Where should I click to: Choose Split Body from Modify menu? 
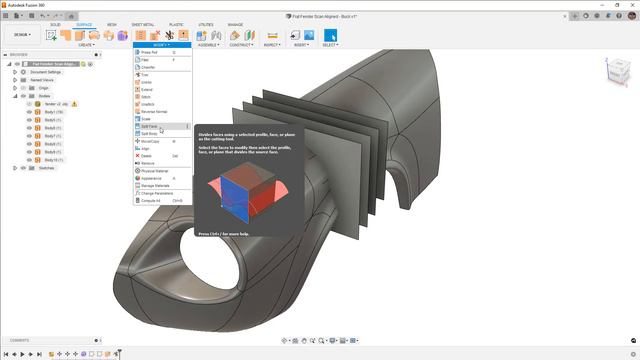162,134
